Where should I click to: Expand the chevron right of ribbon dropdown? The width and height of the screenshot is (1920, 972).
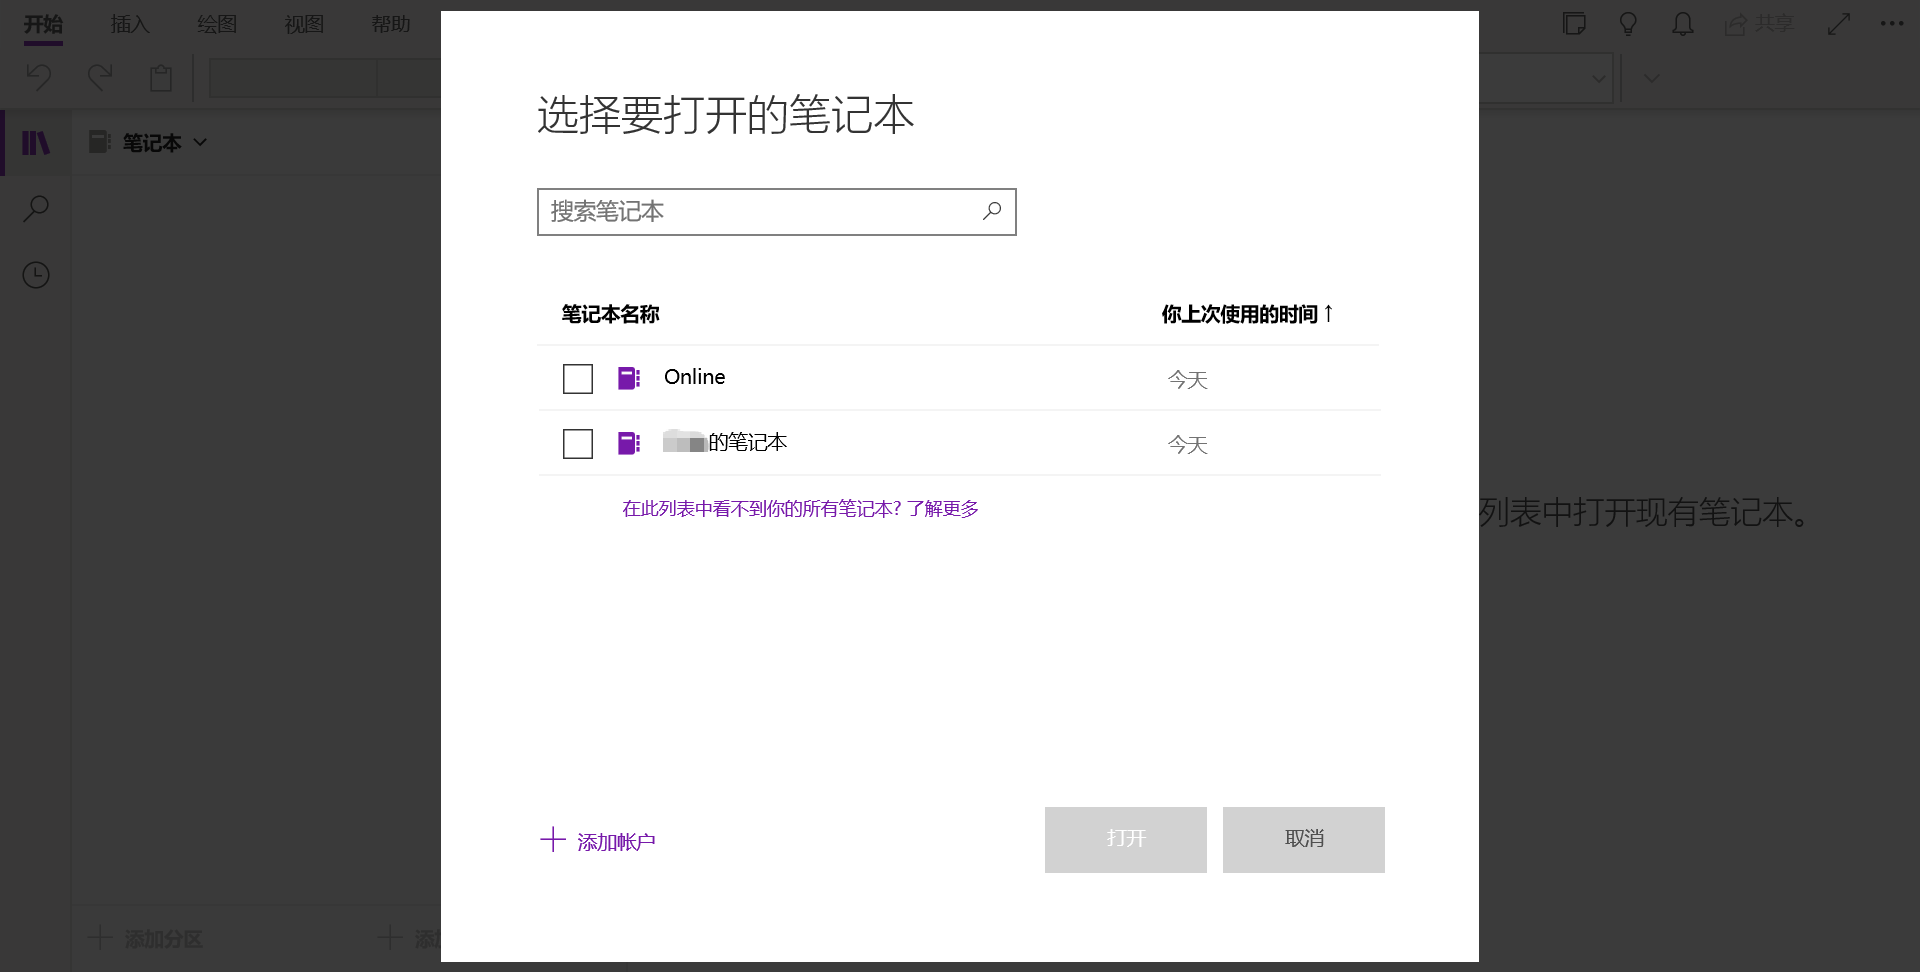[x=1652, y=78]
